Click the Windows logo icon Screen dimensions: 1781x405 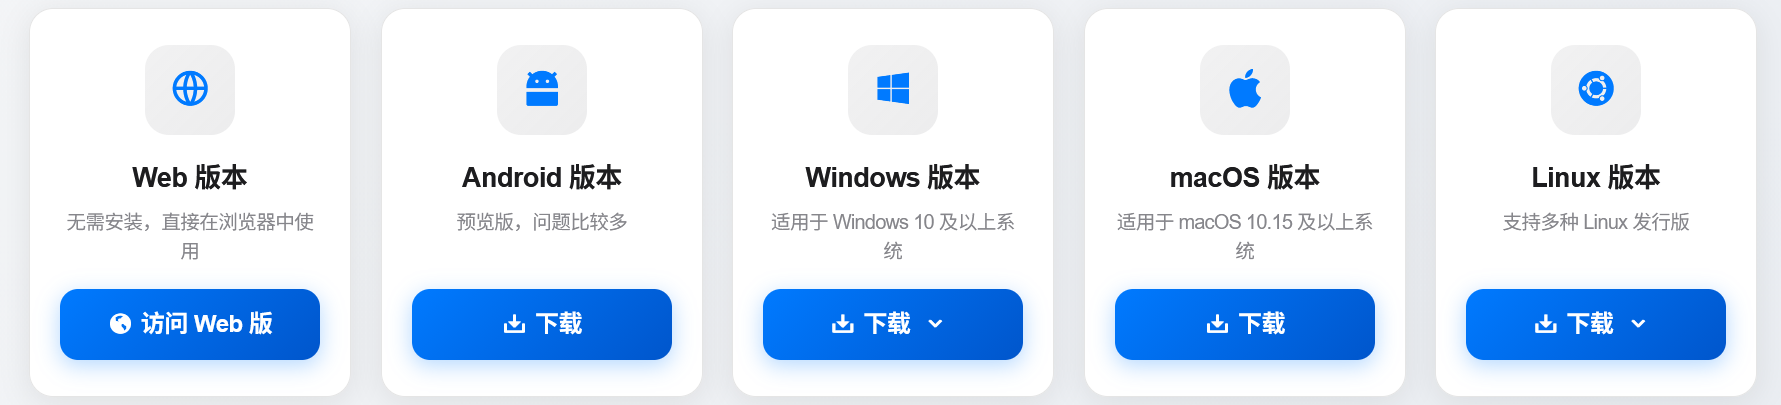coord(893,89)
